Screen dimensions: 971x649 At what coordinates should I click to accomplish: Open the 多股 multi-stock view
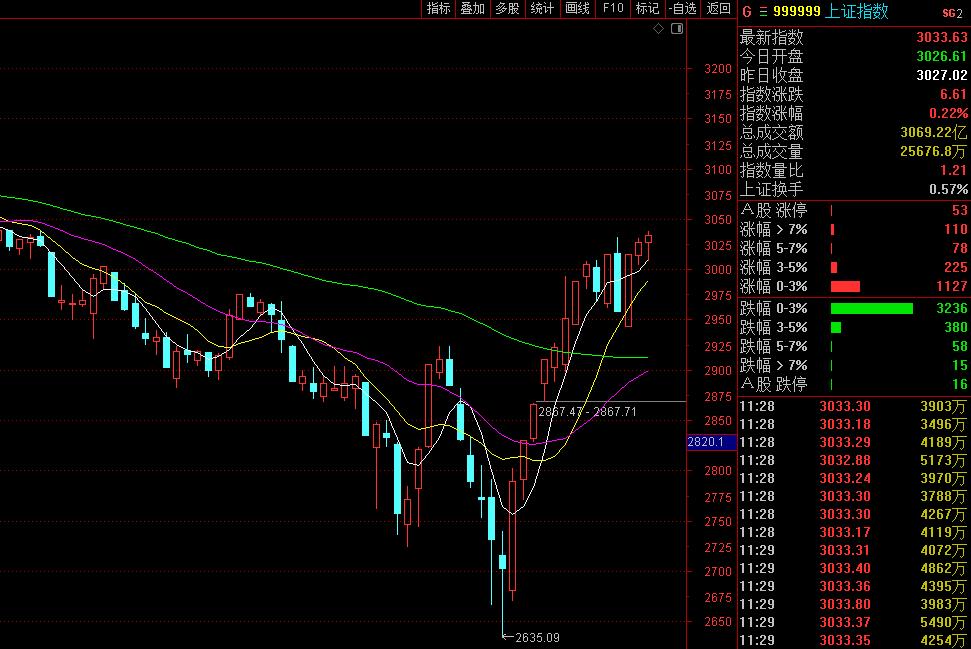coord(507,8)
